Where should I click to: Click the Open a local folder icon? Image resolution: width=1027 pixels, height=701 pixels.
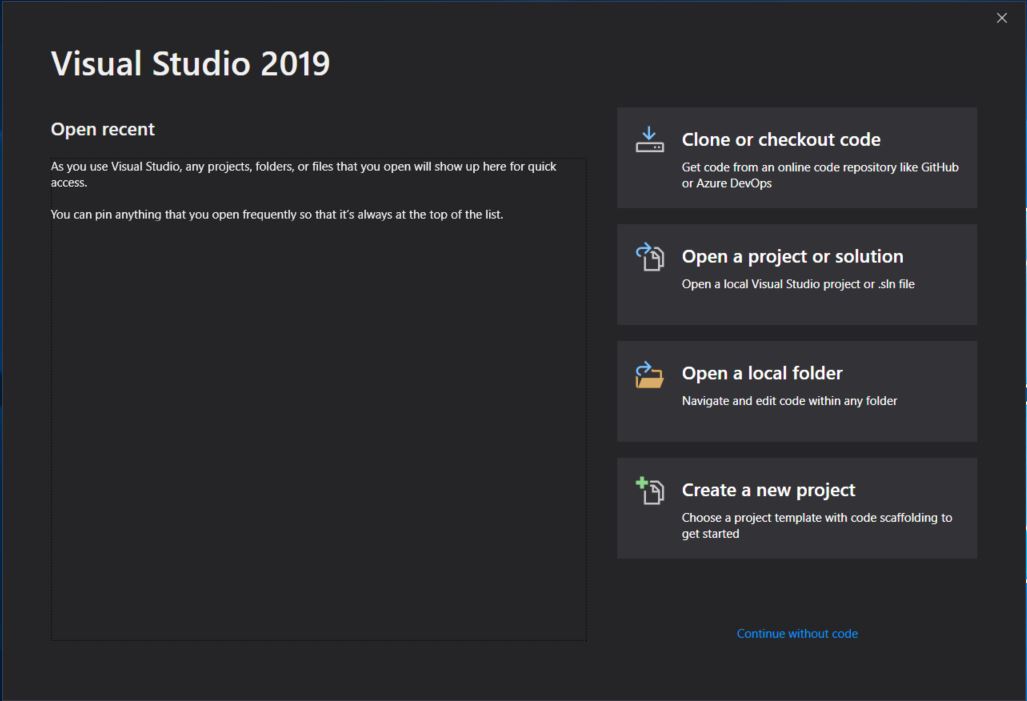649,374
